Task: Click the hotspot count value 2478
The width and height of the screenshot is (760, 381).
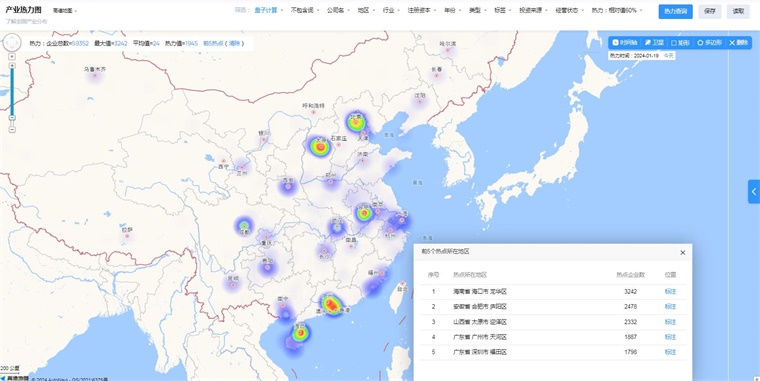Action: [631, 306]
